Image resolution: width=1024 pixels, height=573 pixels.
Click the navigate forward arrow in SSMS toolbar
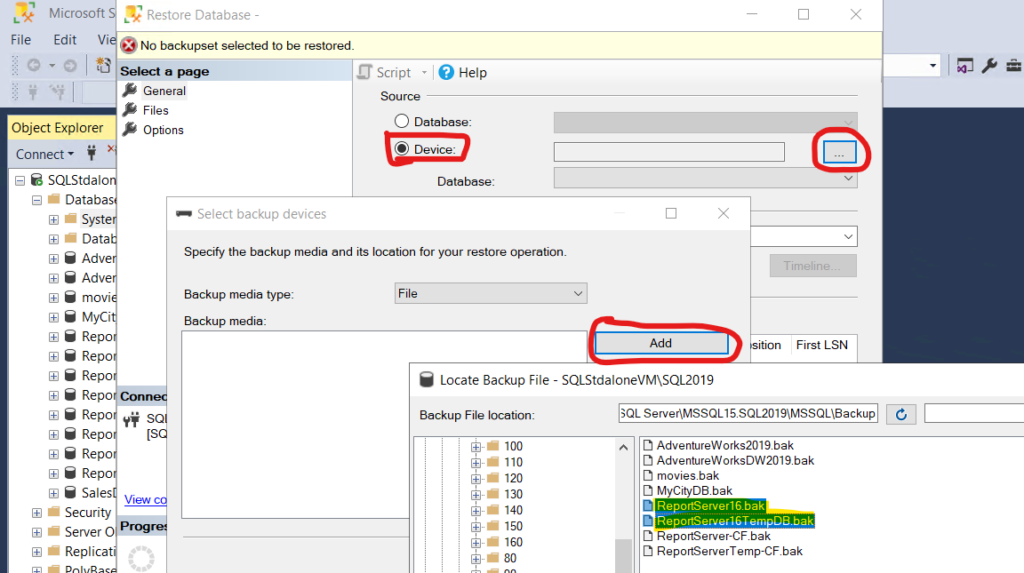[x=70, y=65]
